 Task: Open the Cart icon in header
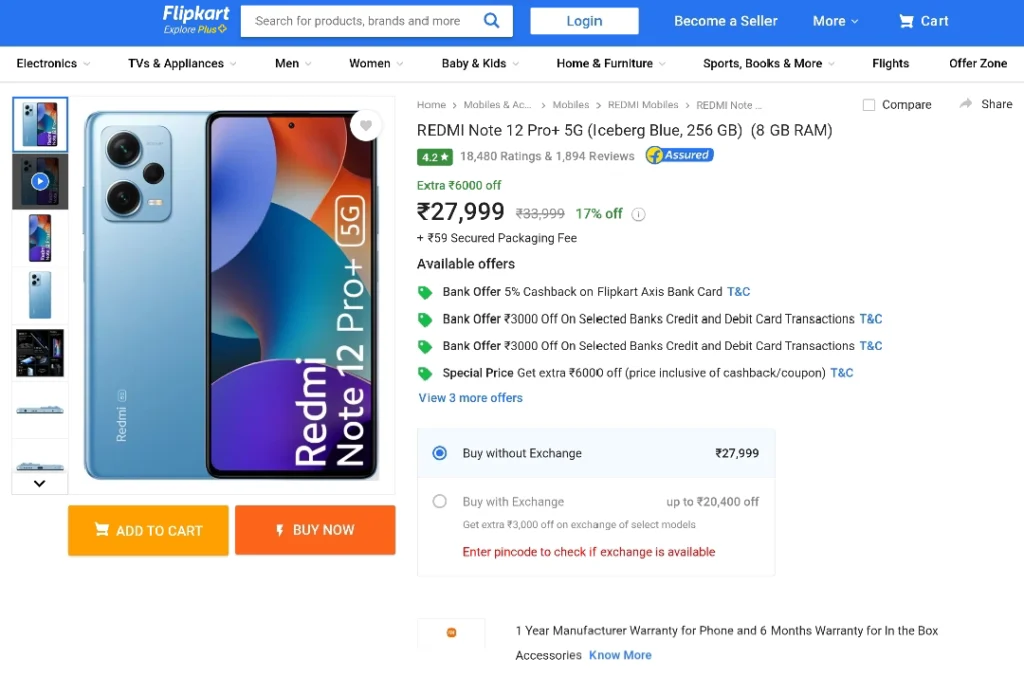(906, 22)
